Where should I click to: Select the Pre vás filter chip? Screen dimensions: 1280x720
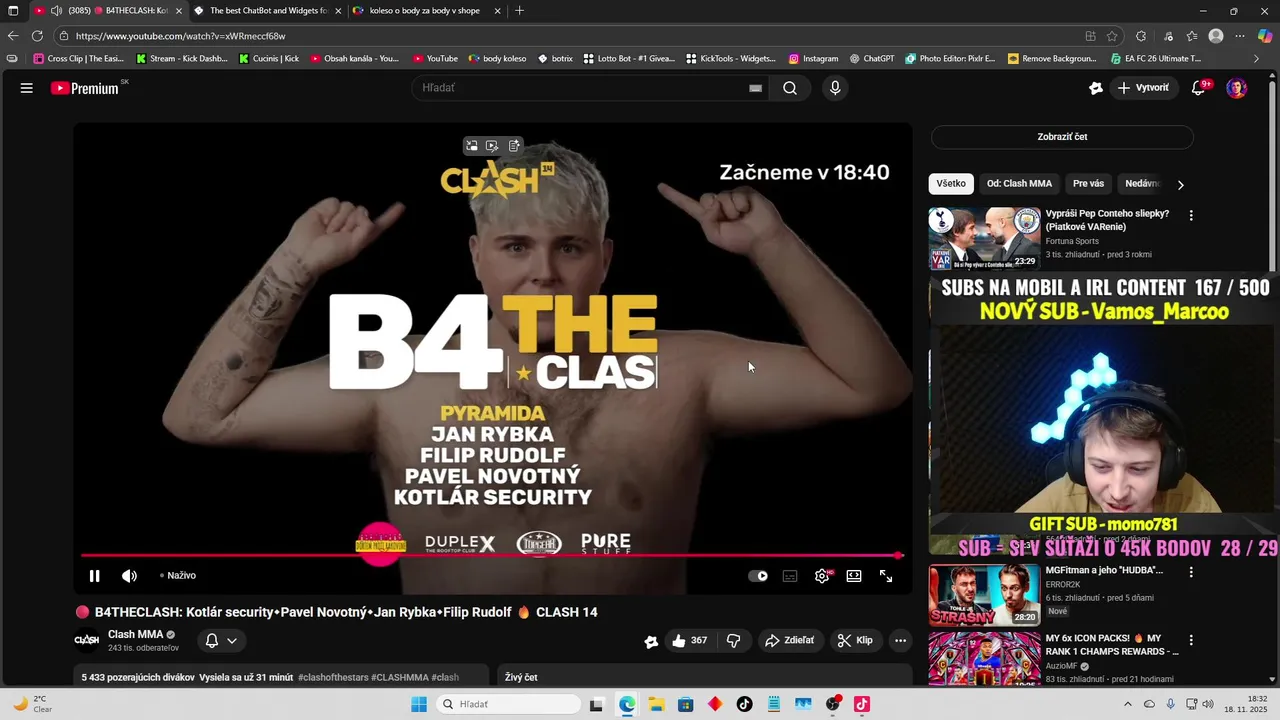pyautogui.click(x=1088, y=184)
